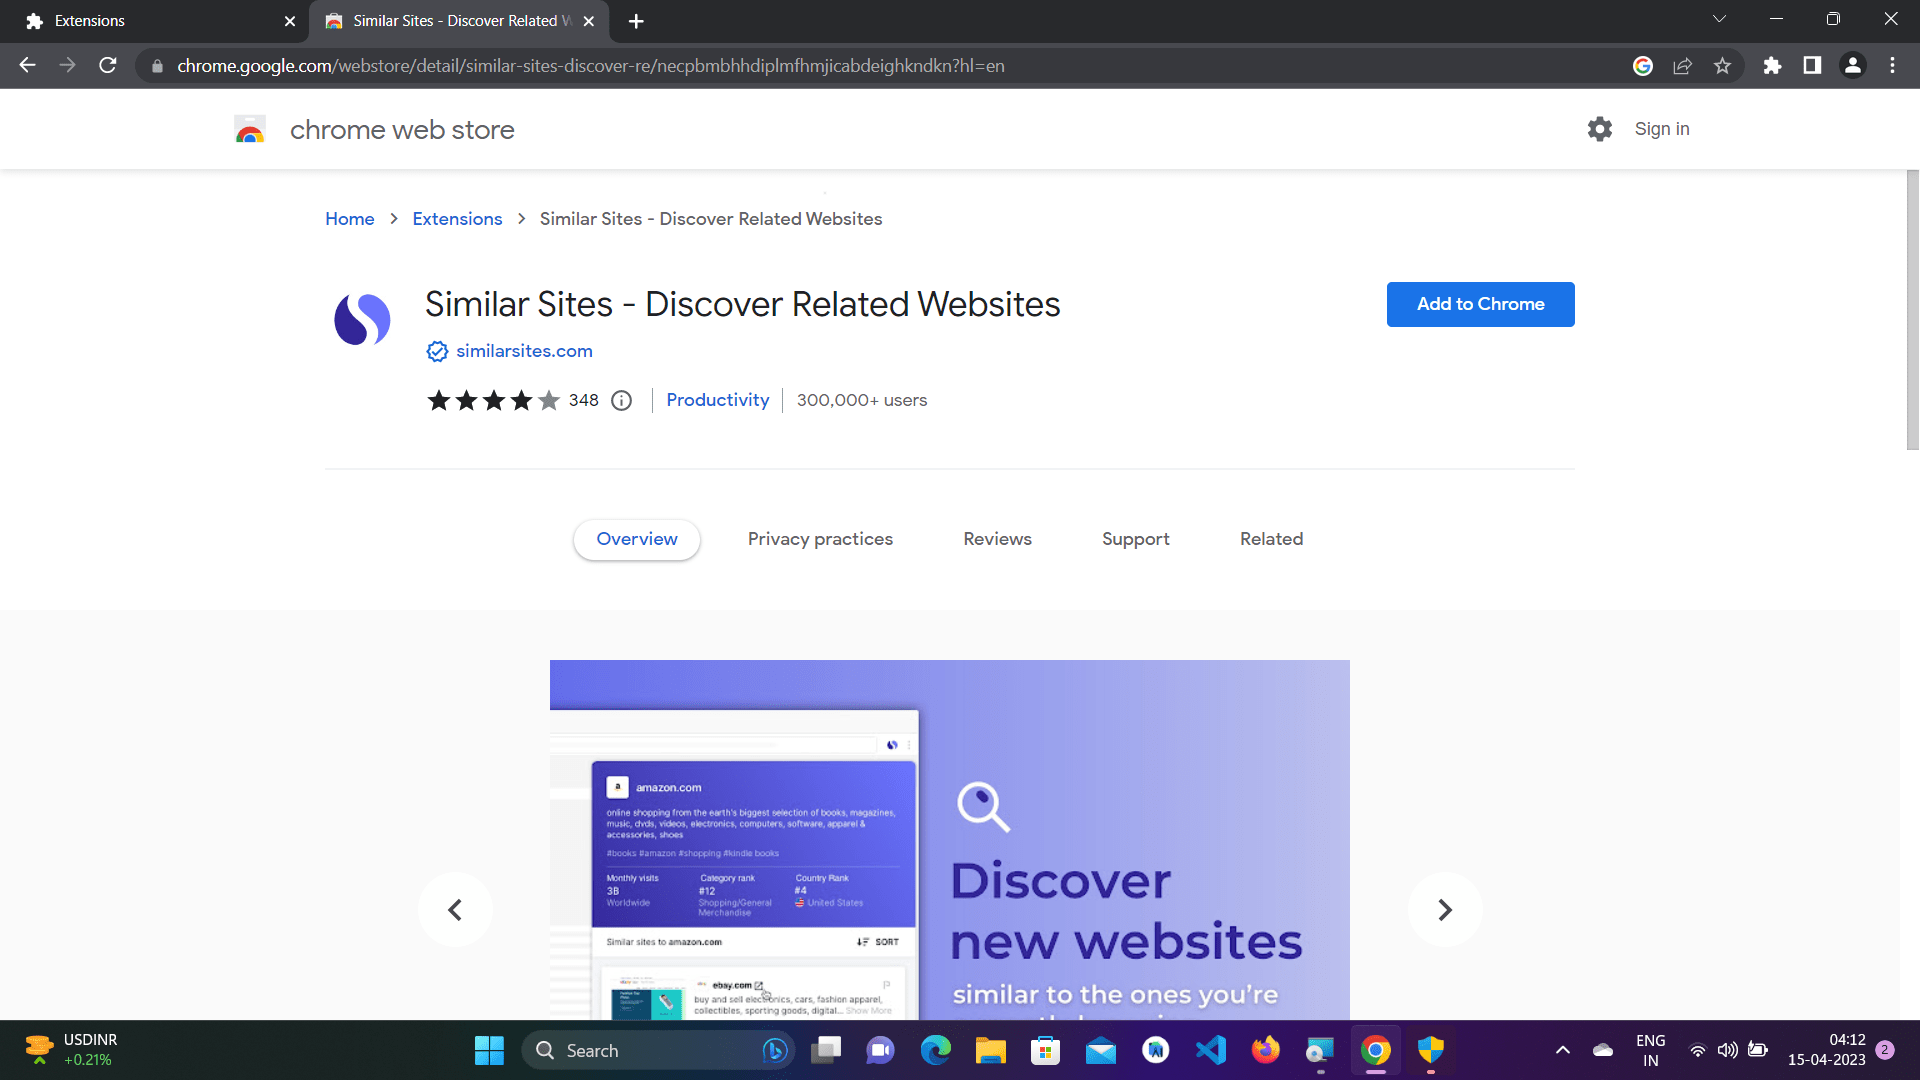Open Firefox from the taskbar
This screenshot has width=1920, height=1080.
pos(1265,1050)
